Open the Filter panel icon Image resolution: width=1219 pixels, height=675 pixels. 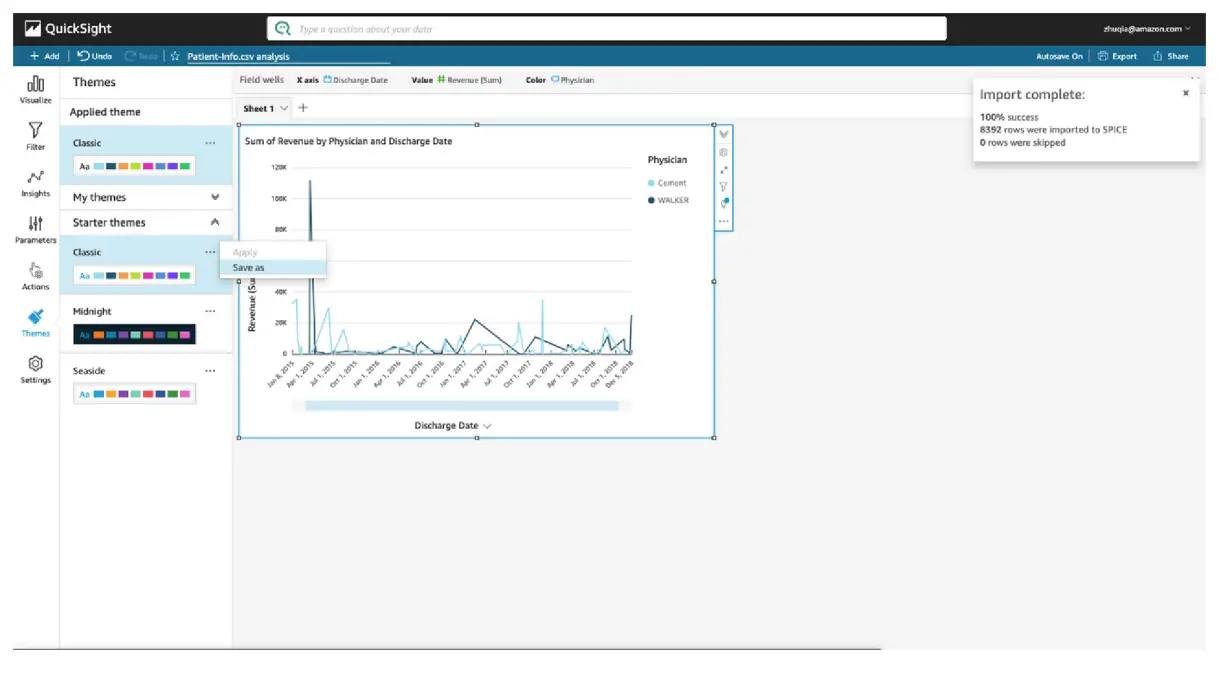pos(35,130)
